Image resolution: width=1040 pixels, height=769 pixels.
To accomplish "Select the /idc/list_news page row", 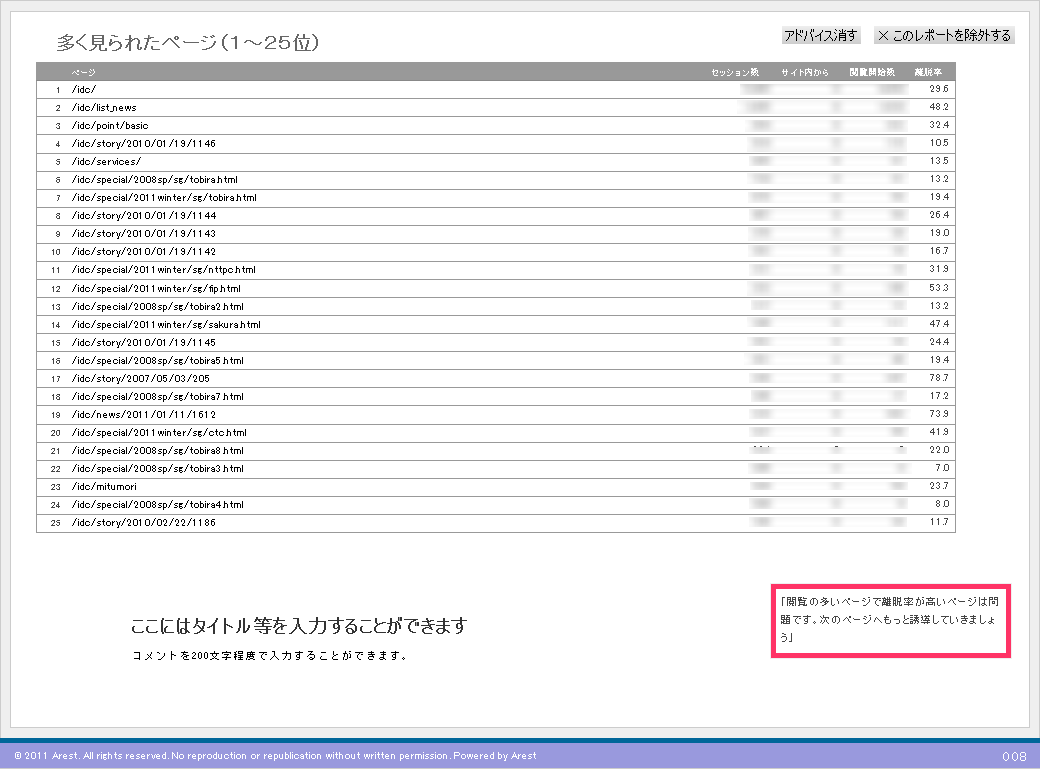I will click(x=104, y=108).
